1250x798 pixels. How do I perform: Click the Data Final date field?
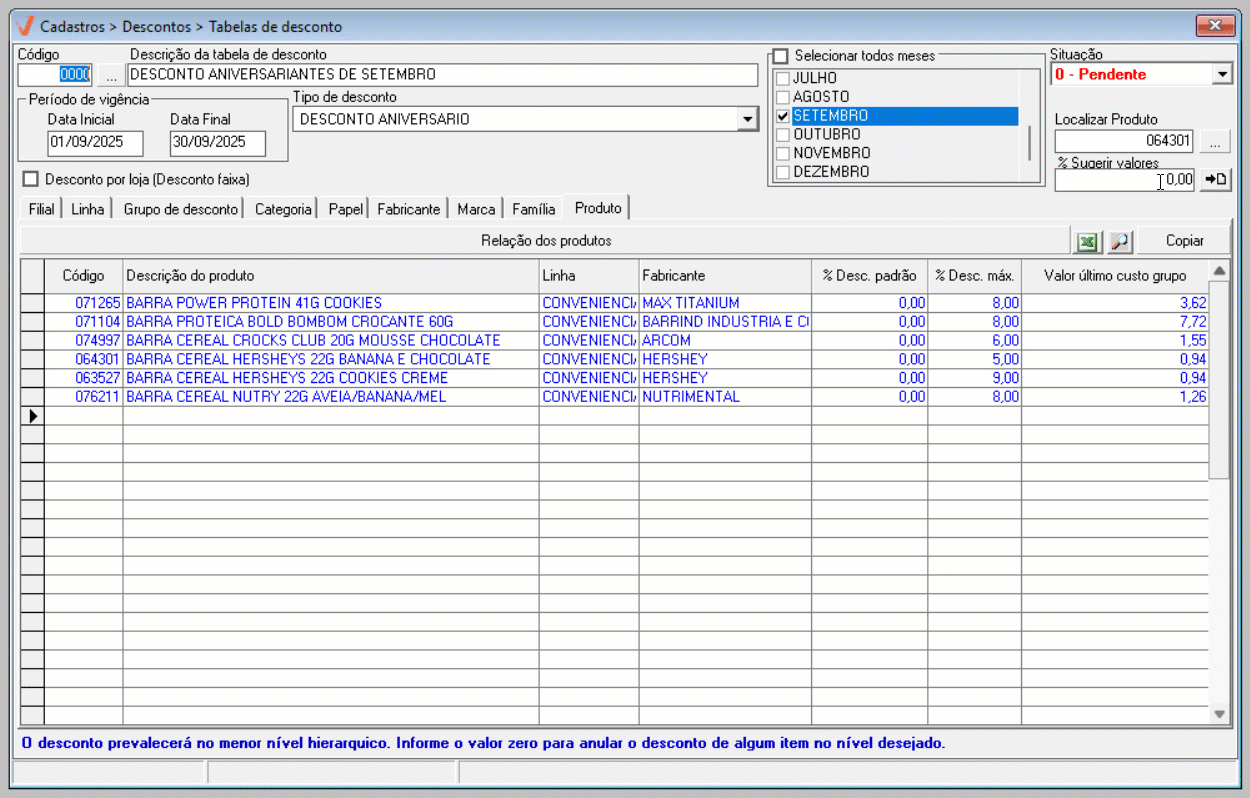click(x=217, y=143)
